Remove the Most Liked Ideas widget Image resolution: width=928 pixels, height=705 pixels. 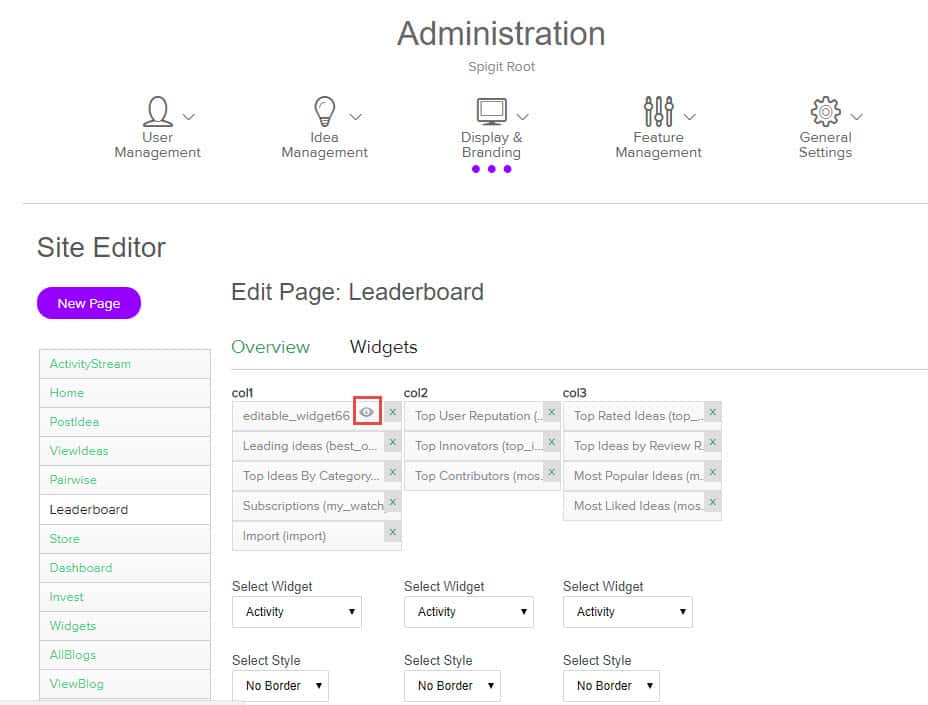[x=712, y=502]
